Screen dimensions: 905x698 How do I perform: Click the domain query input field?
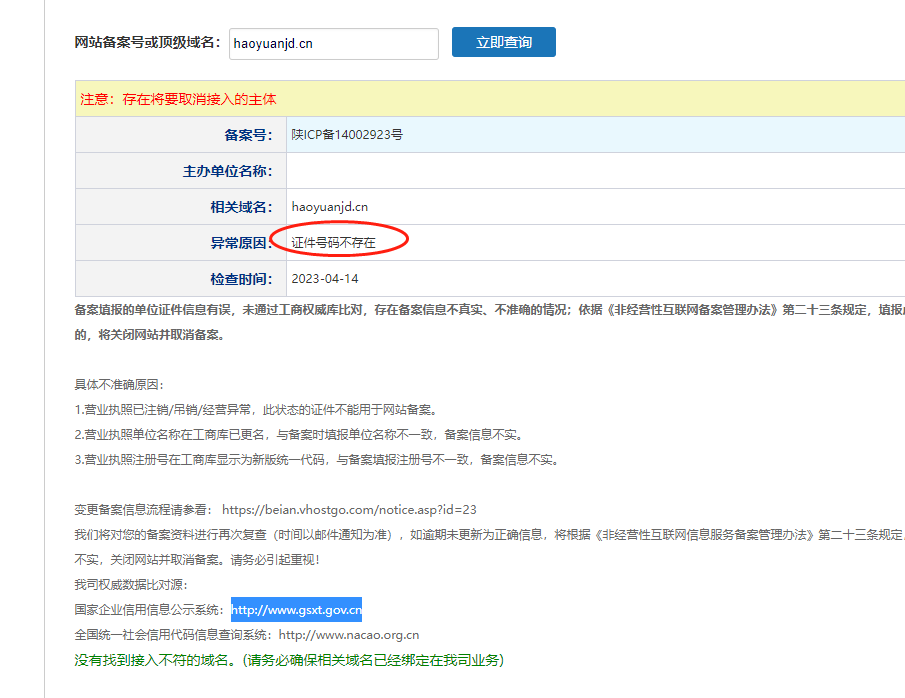333,44
